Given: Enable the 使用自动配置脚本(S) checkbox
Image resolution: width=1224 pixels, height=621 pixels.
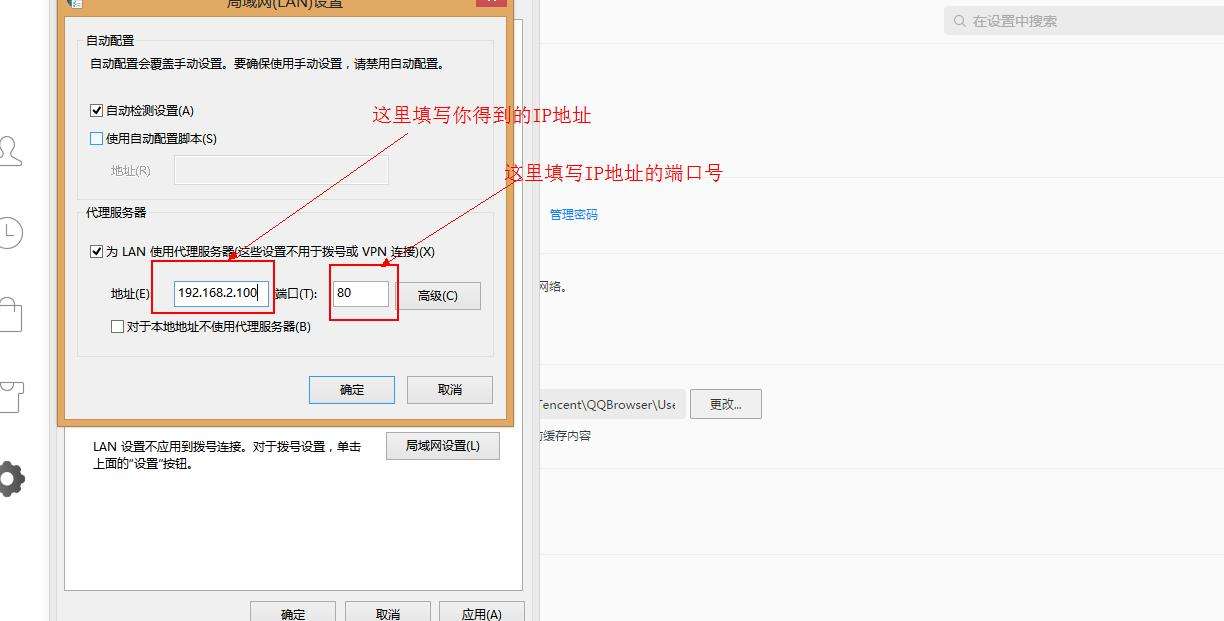Looking at the screenshot, I should click(97, 139).
